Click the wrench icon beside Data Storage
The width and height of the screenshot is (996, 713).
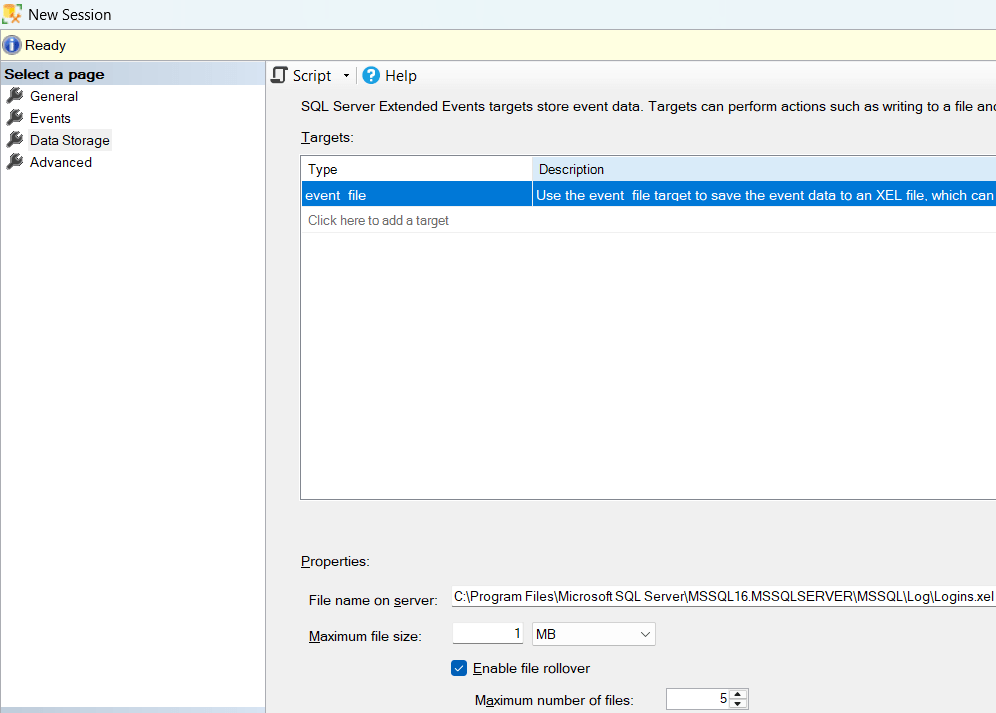click(15, 140)
